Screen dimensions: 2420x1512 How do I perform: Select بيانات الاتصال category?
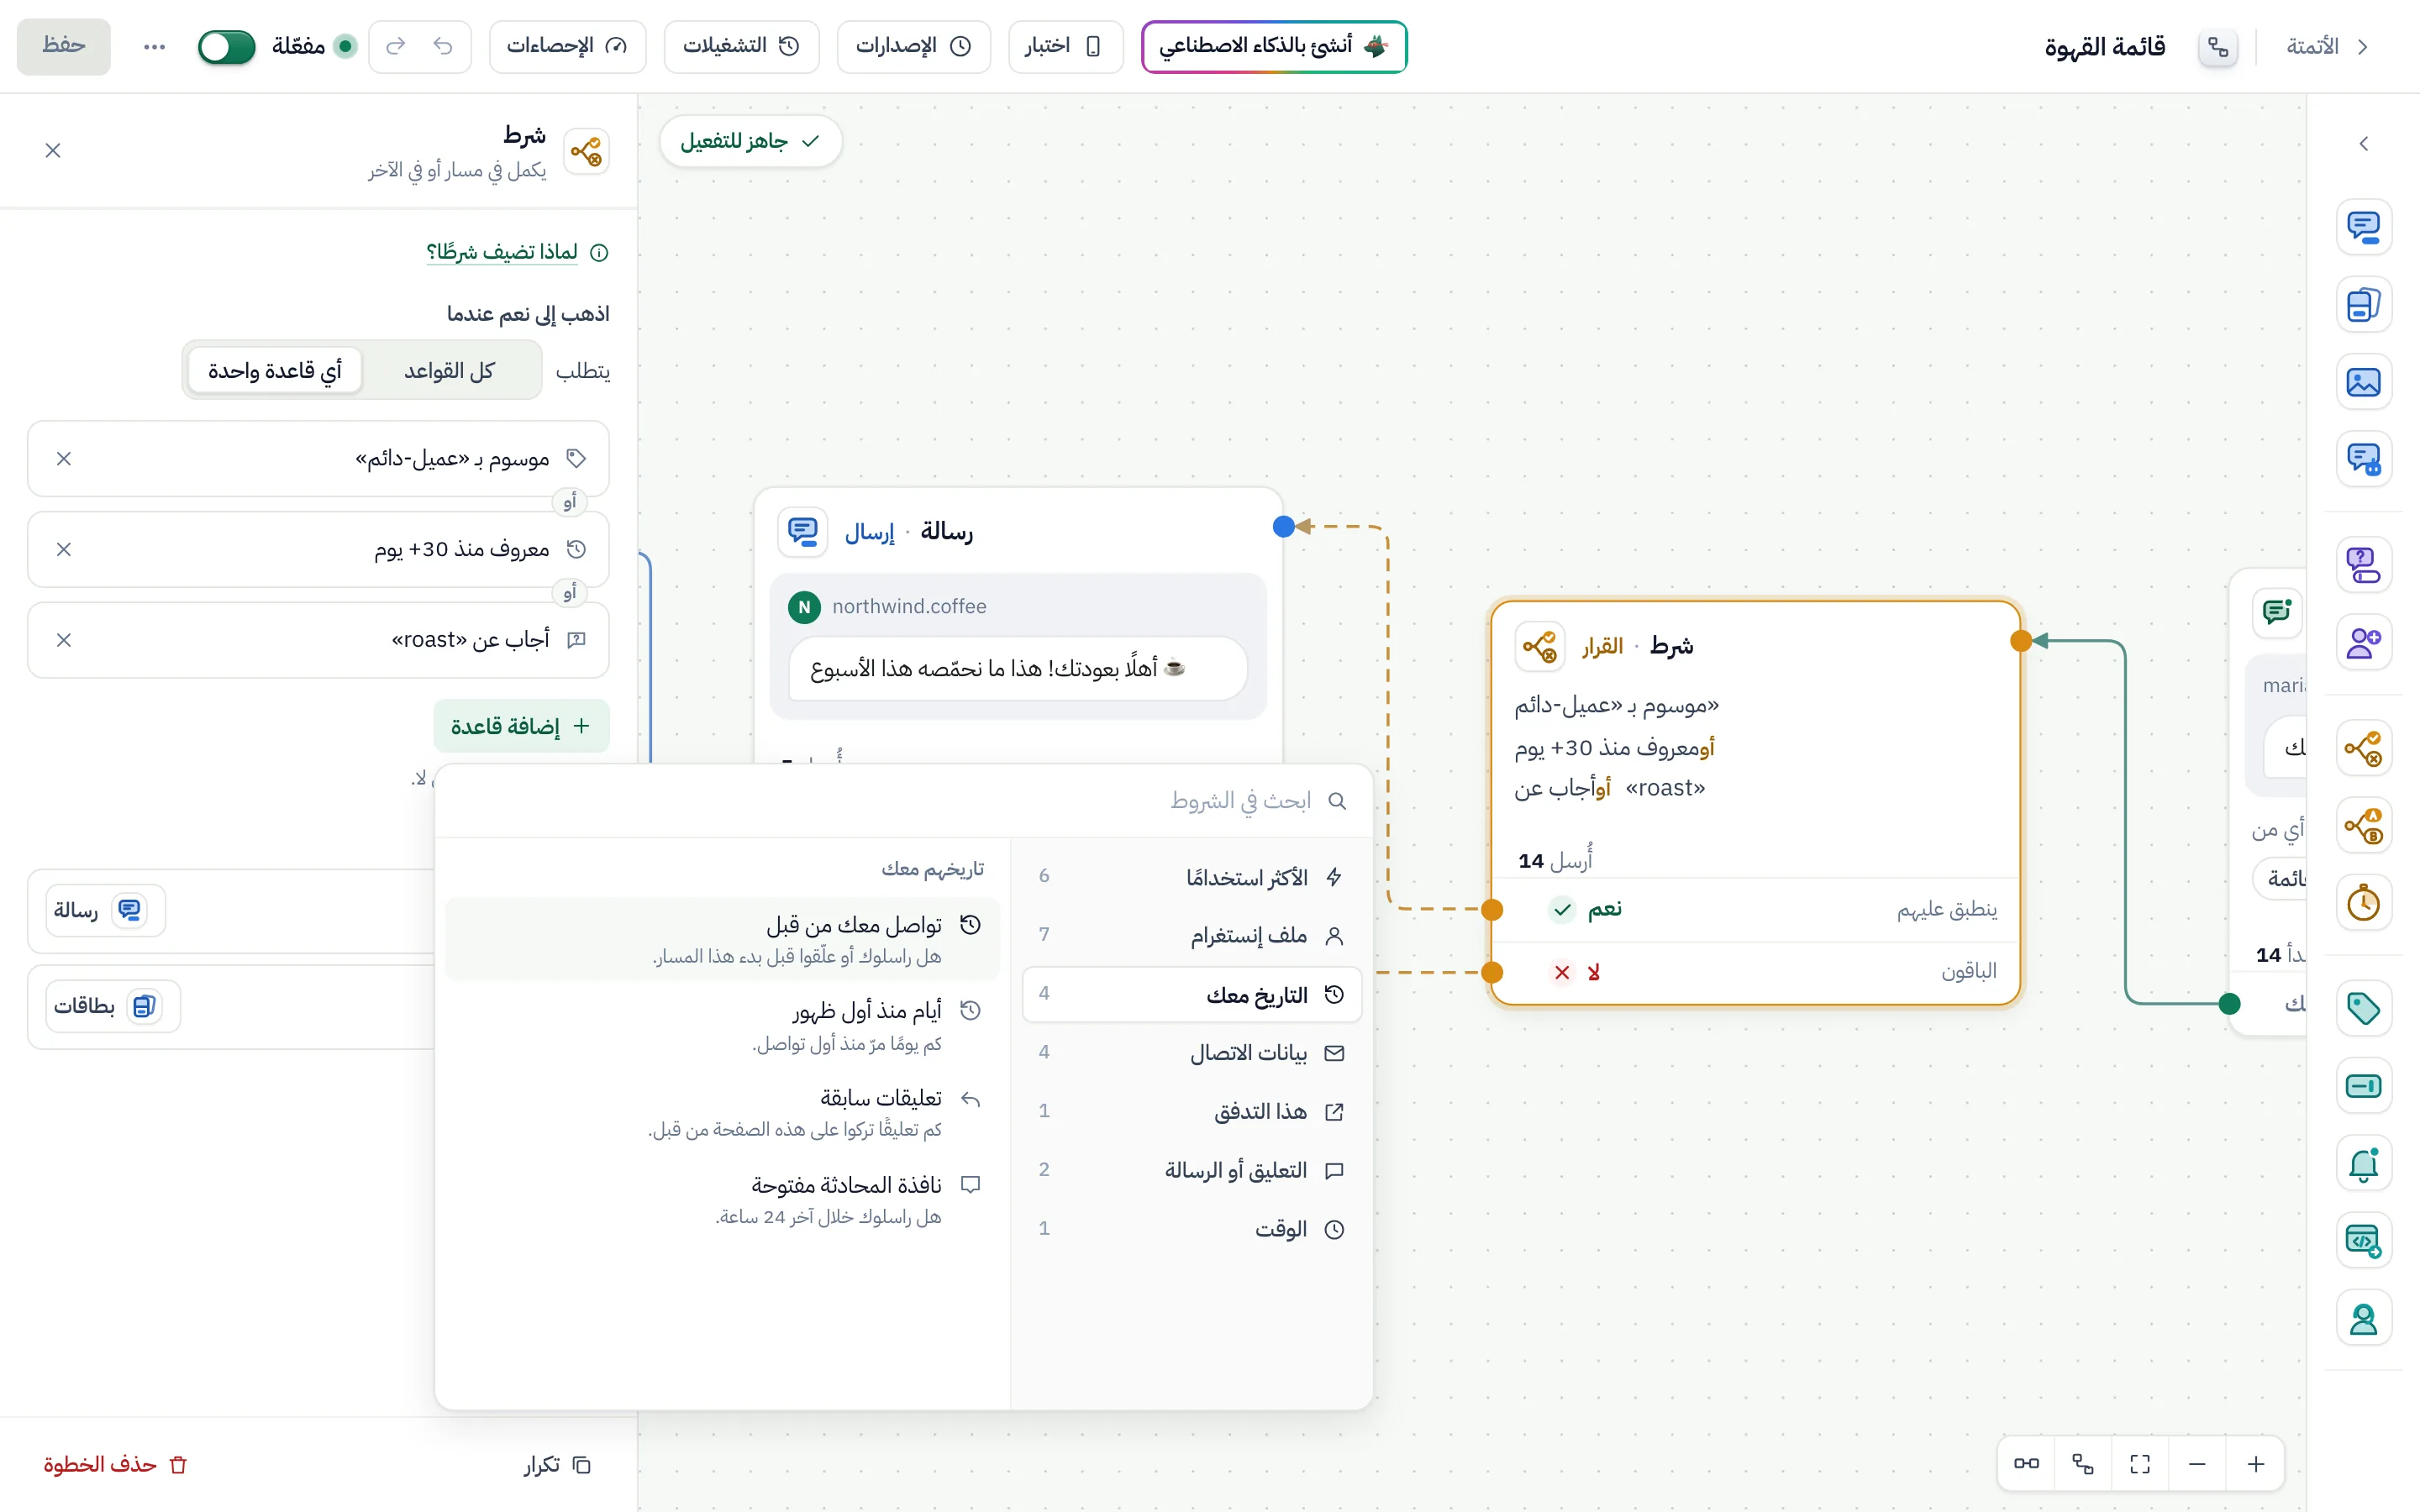(1192, 1053)
